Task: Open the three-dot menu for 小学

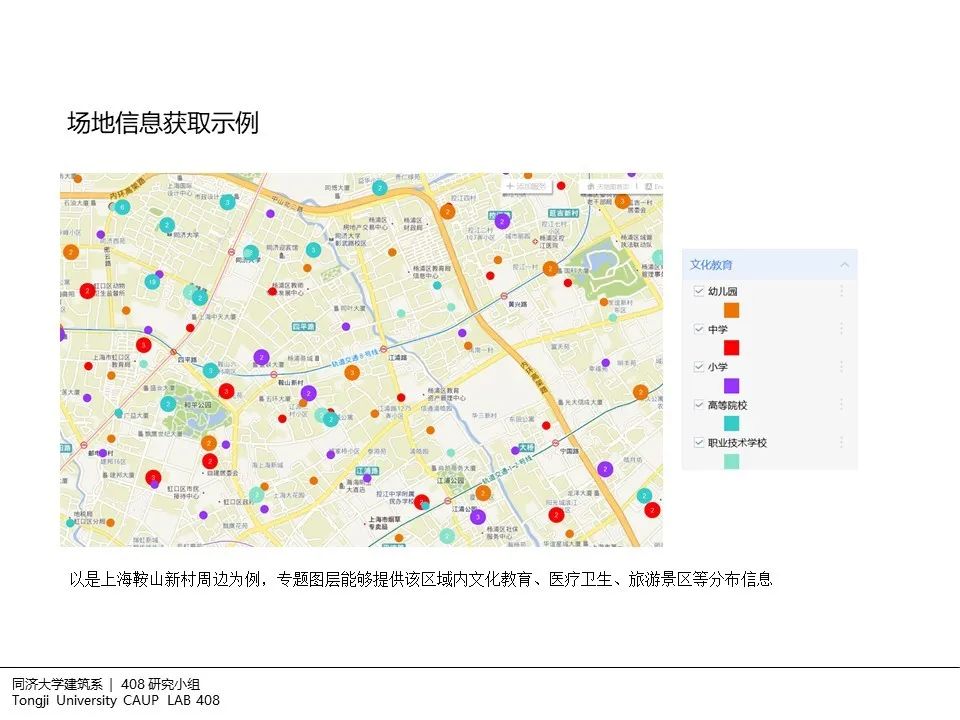Action: (x=841, y=367)
